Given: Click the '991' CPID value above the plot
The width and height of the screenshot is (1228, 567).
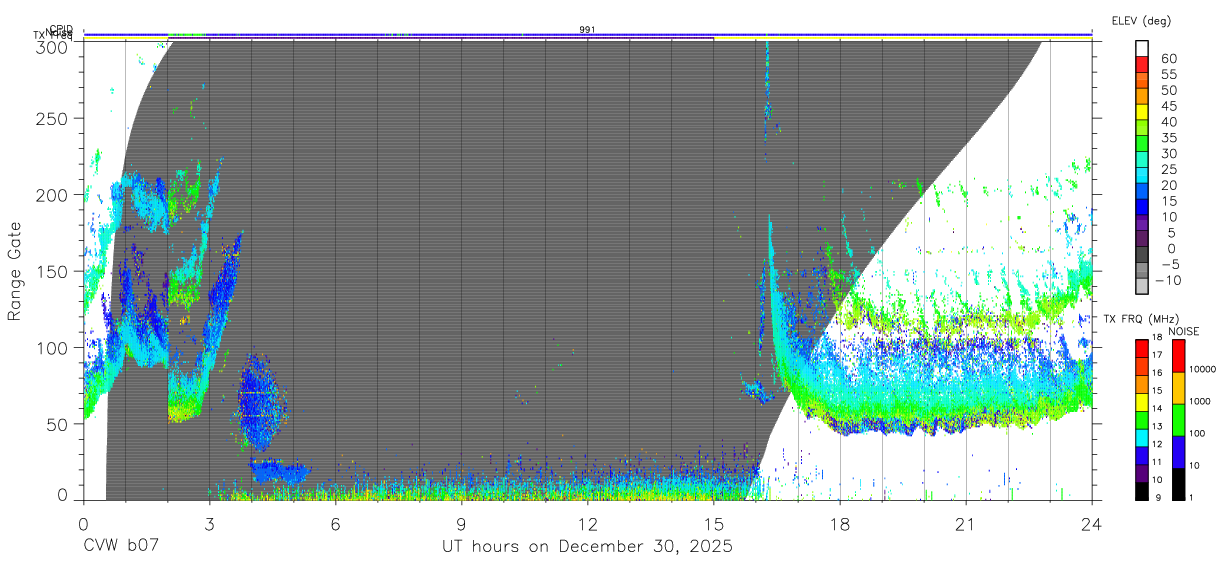Looking at the screenshot, I should [588, 30].
